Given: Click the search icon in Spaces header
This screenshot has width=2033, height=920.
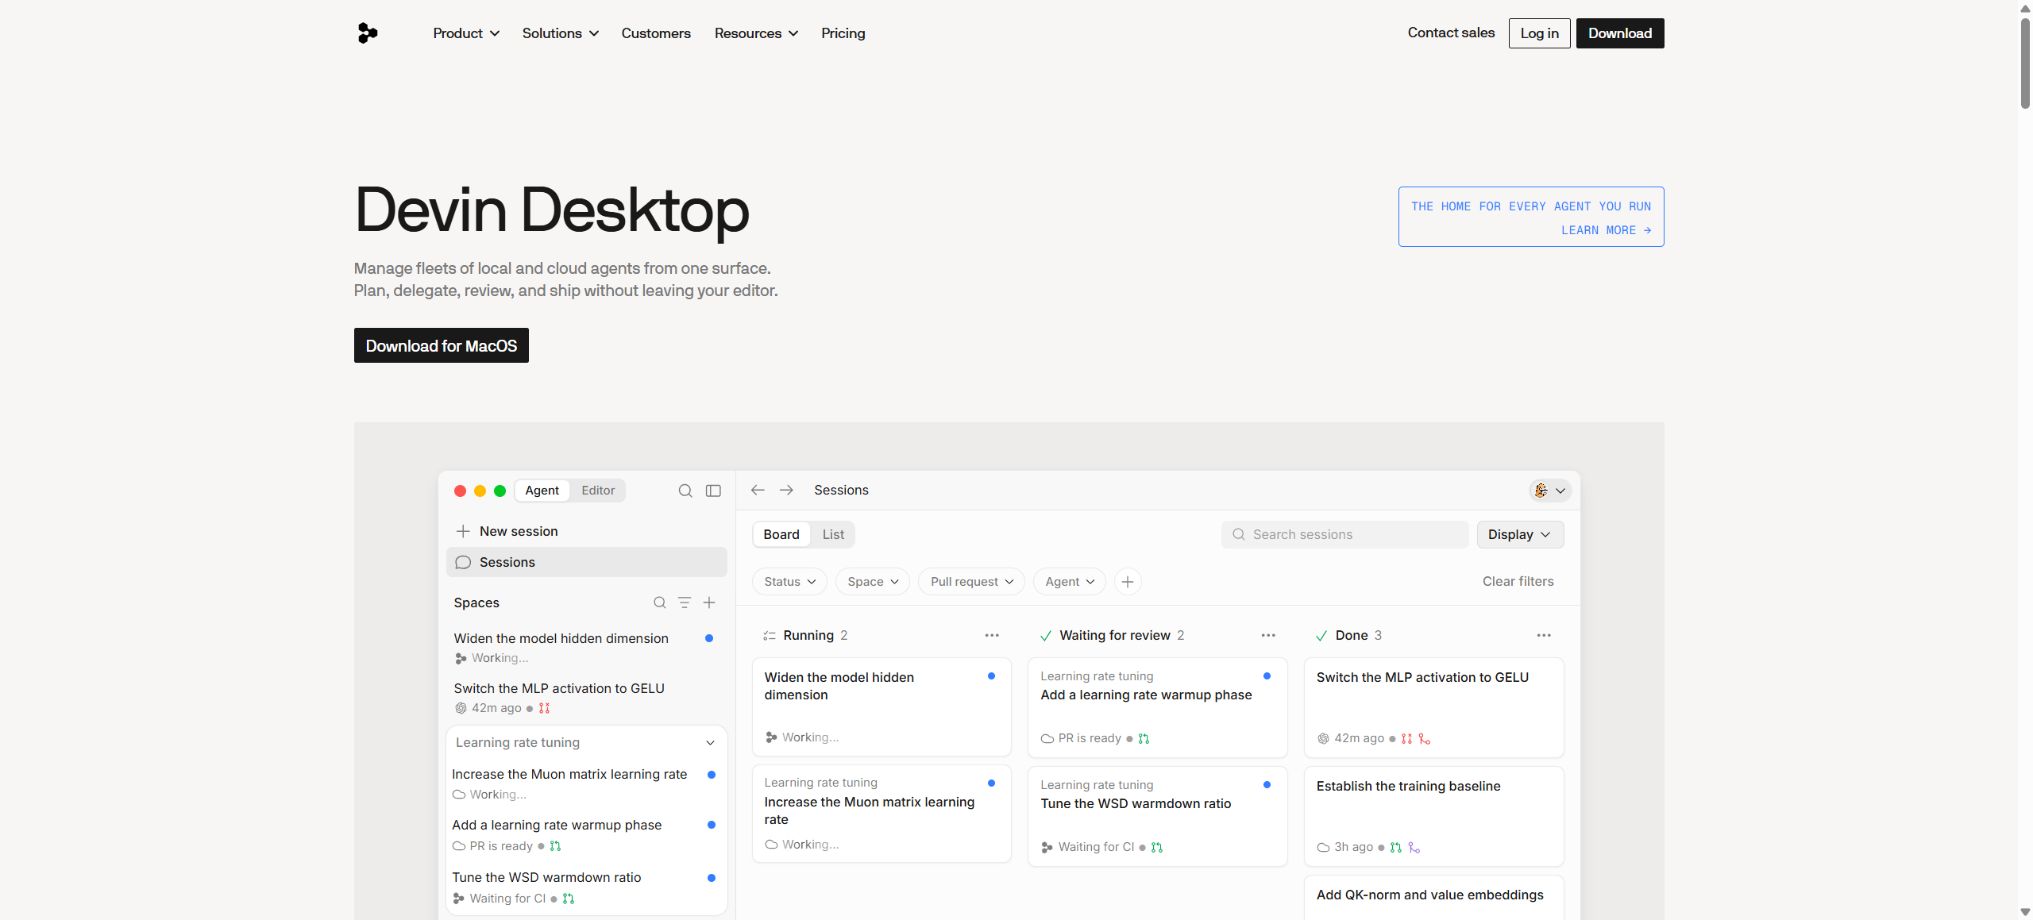Looking at the screenshot, I should click(660, 603).
